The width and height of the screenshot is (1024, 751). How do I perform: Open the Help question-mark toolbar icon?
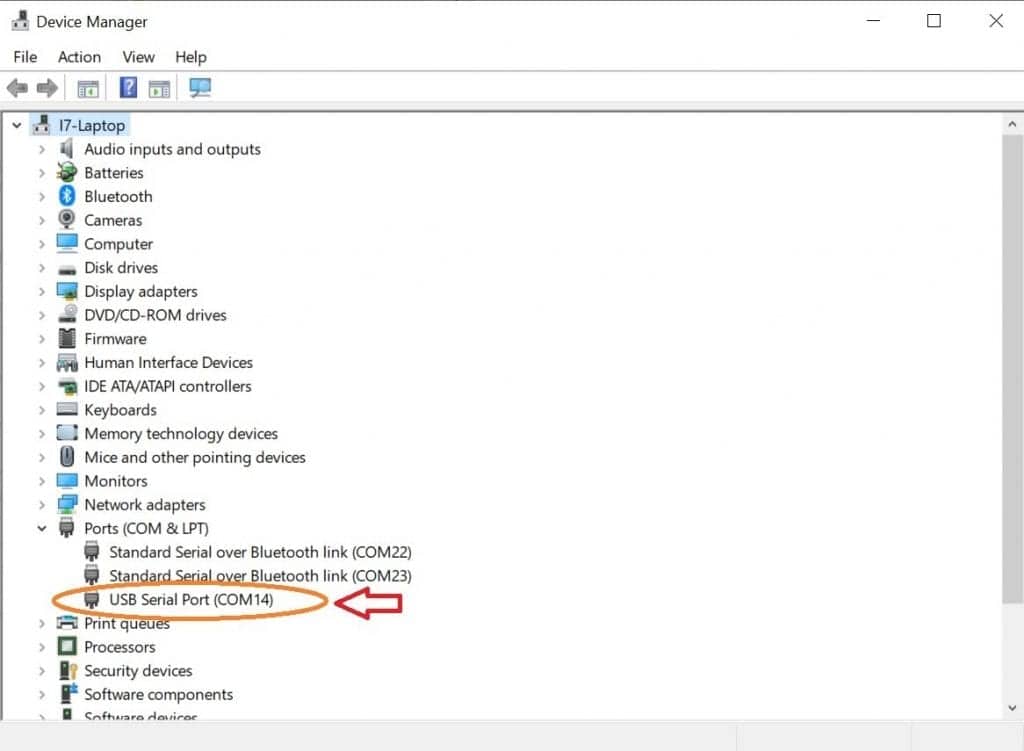[128, 88]
